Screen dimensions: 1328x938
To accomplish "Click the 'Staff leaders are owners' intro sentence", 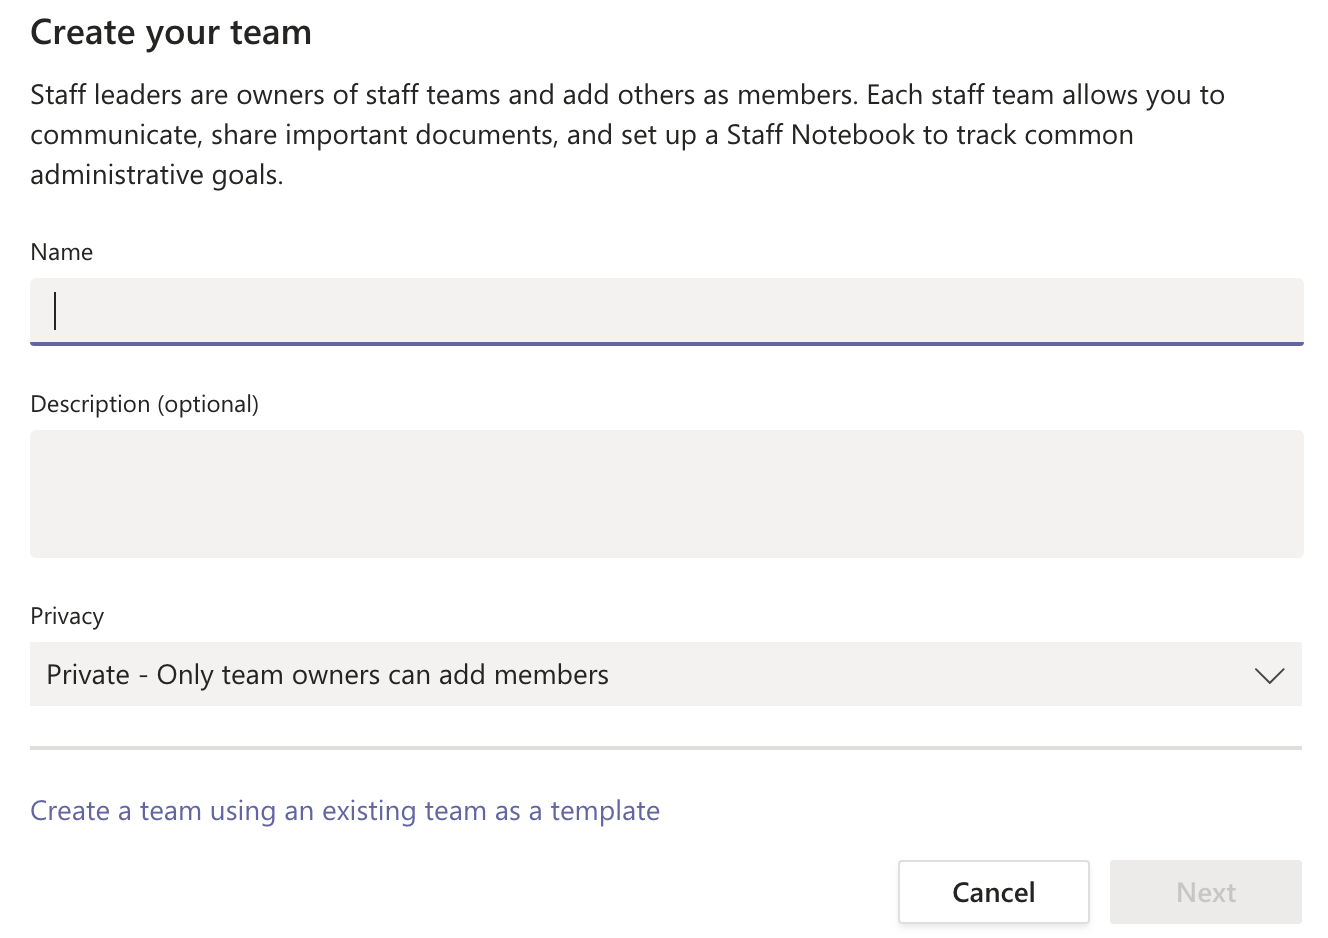I will 442,95.
